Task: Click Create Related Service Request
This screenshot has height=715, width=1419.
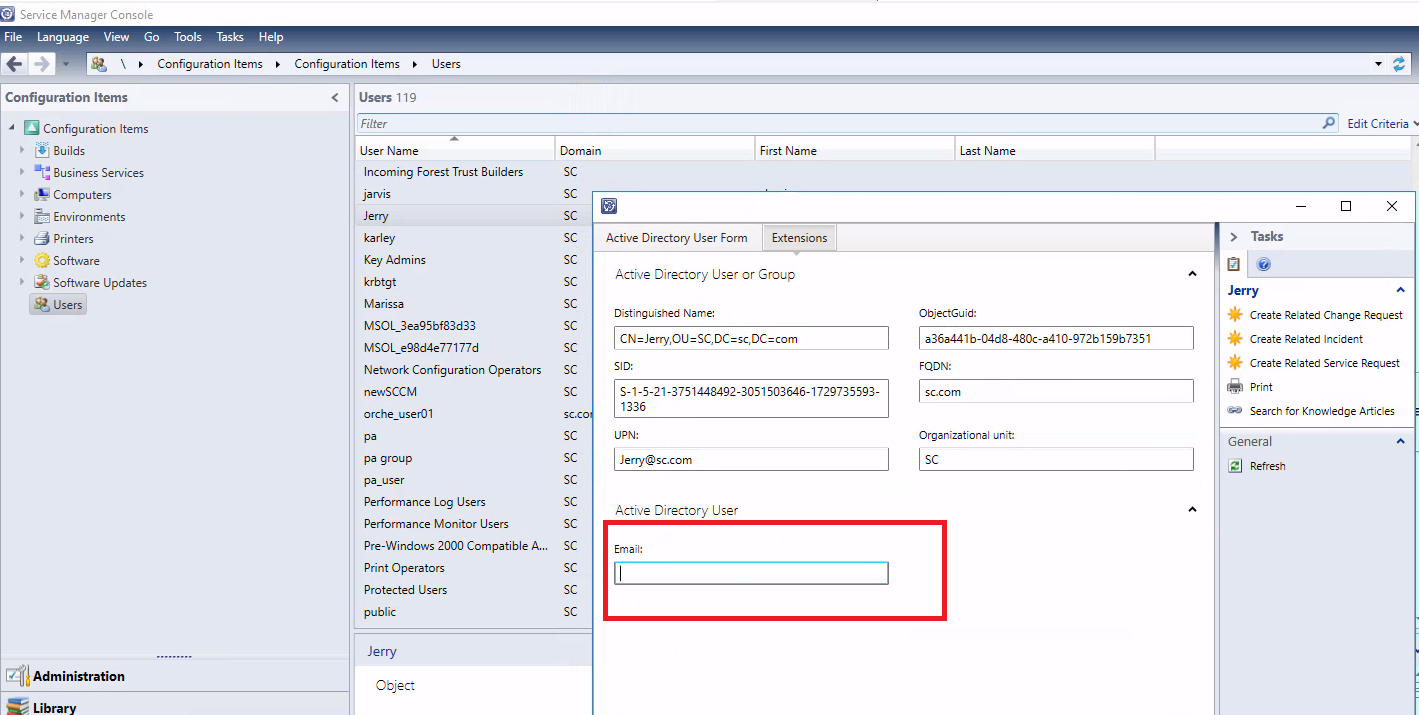Action: pyautogui.click(x=1325, y=363)
